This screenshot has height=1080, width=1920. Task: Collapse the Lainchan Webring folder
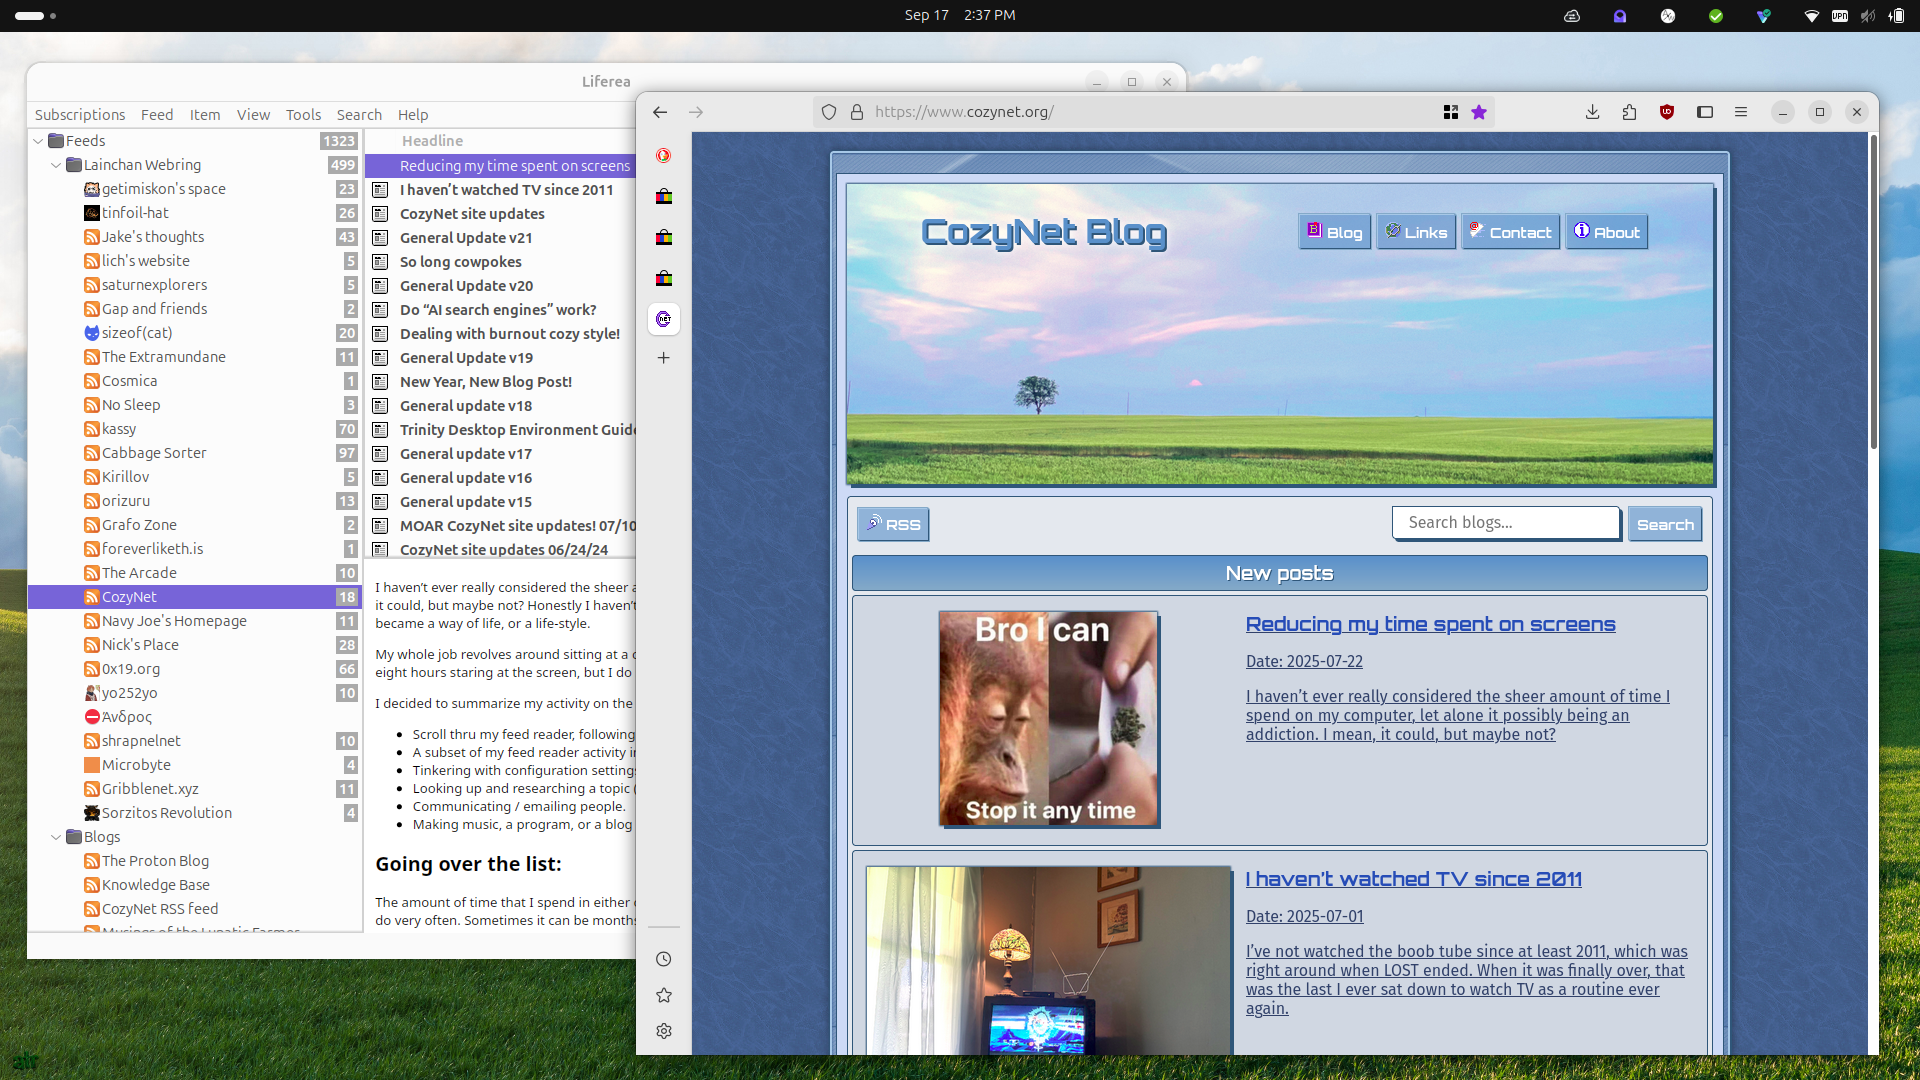56,165
